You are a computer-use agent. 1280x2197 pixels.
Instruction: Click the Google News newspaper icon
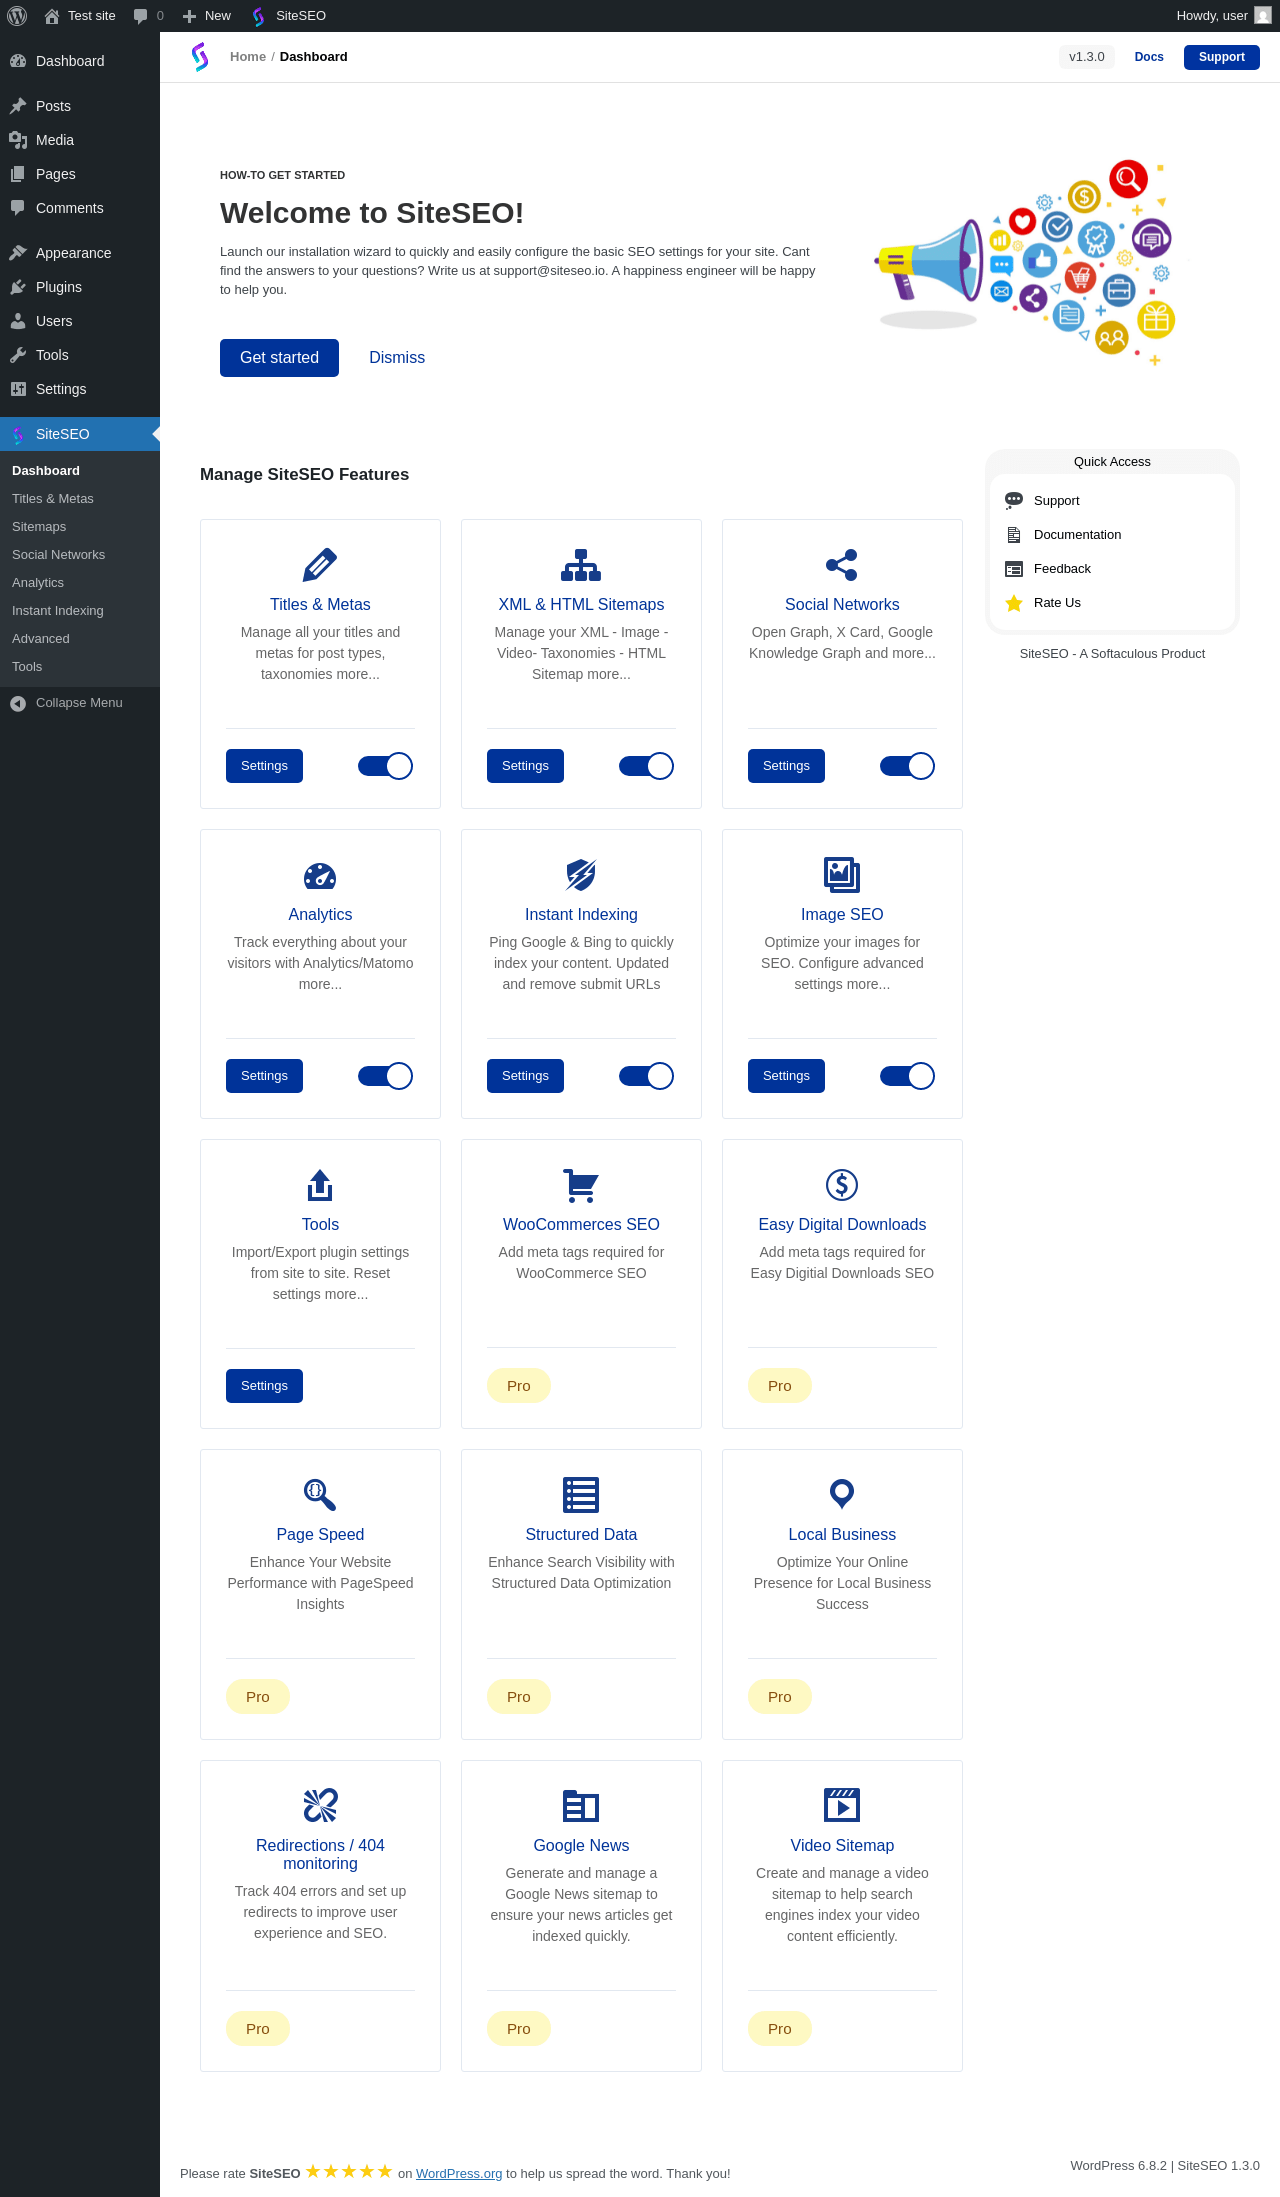click(x=581, y=1806)
